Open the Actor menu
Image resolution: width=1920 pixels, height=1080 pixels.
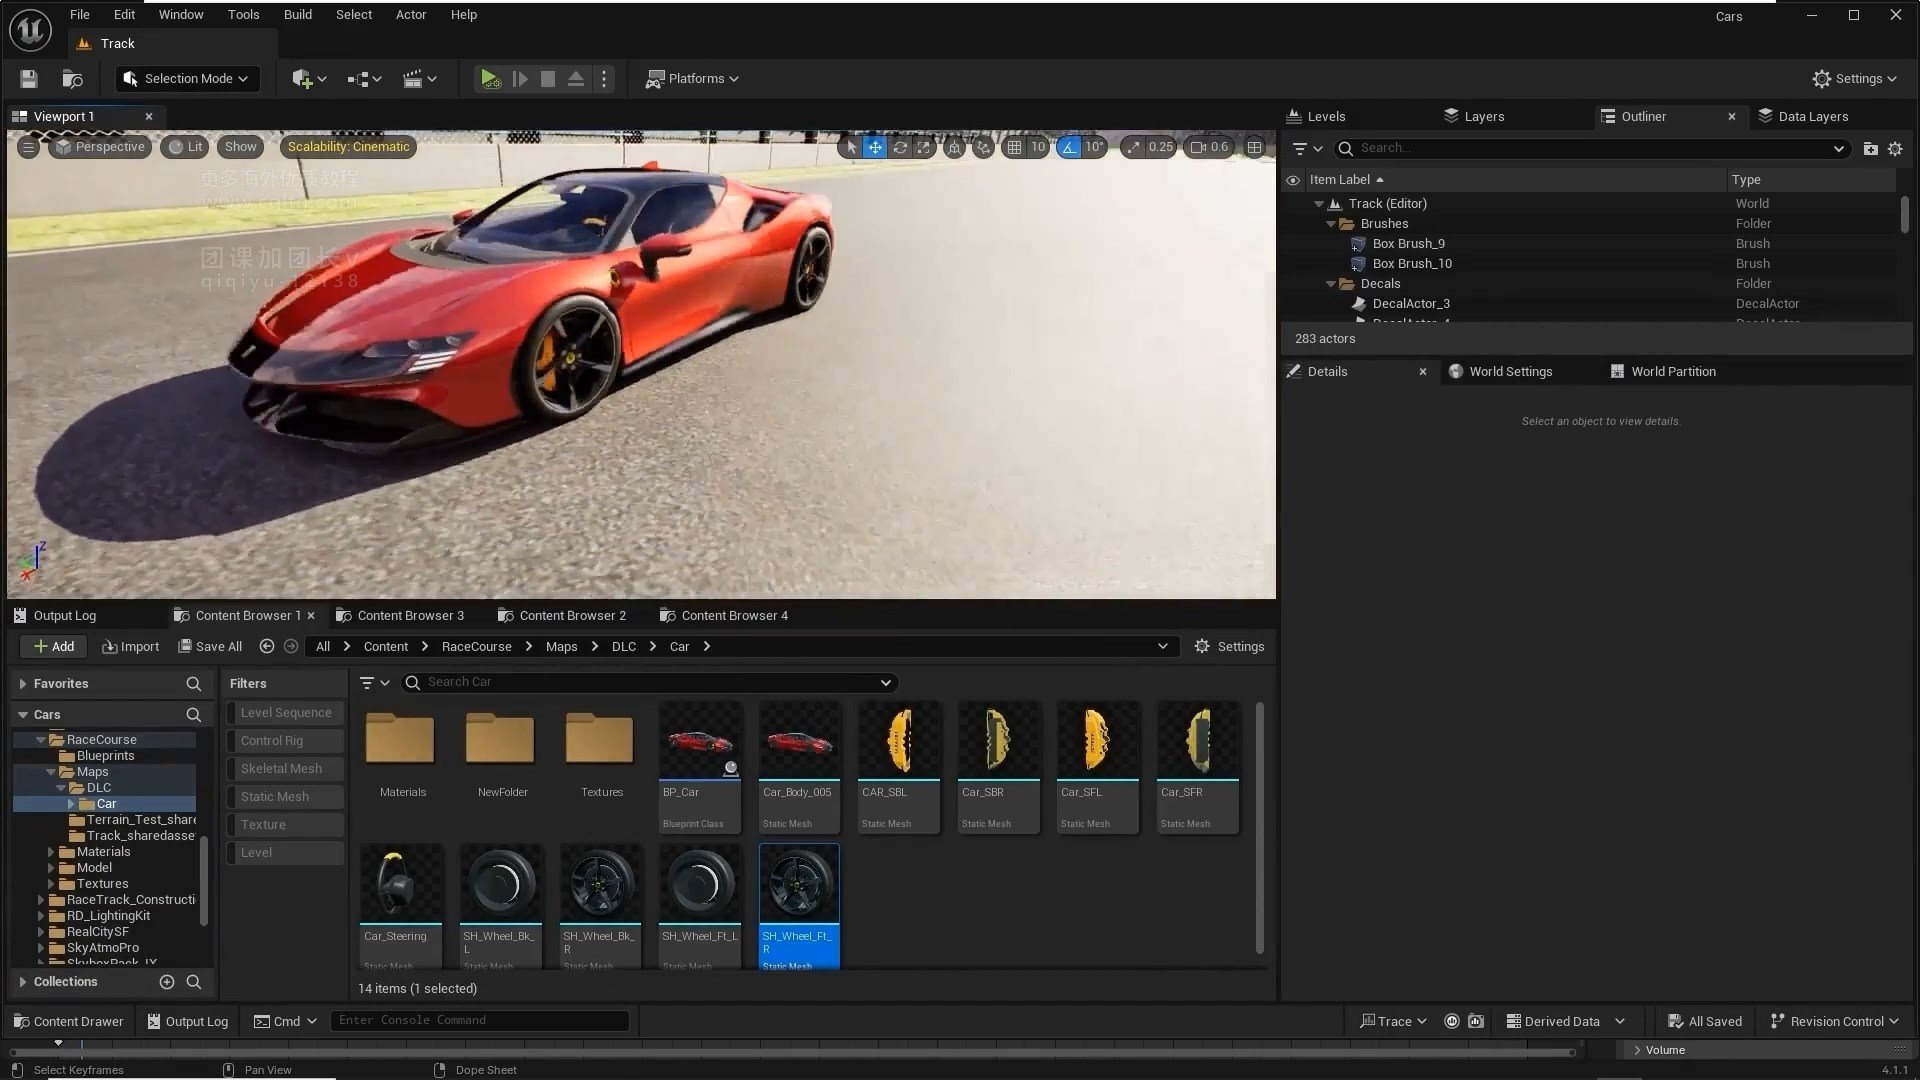(411, 15)
